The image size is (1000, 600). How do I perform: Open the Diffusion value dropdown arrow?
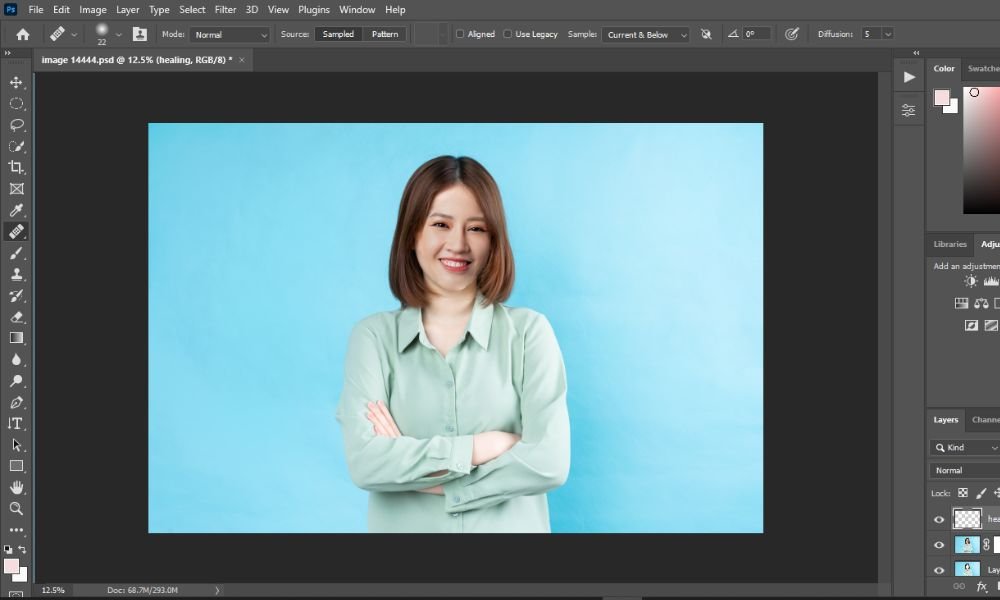pos(888,34)
